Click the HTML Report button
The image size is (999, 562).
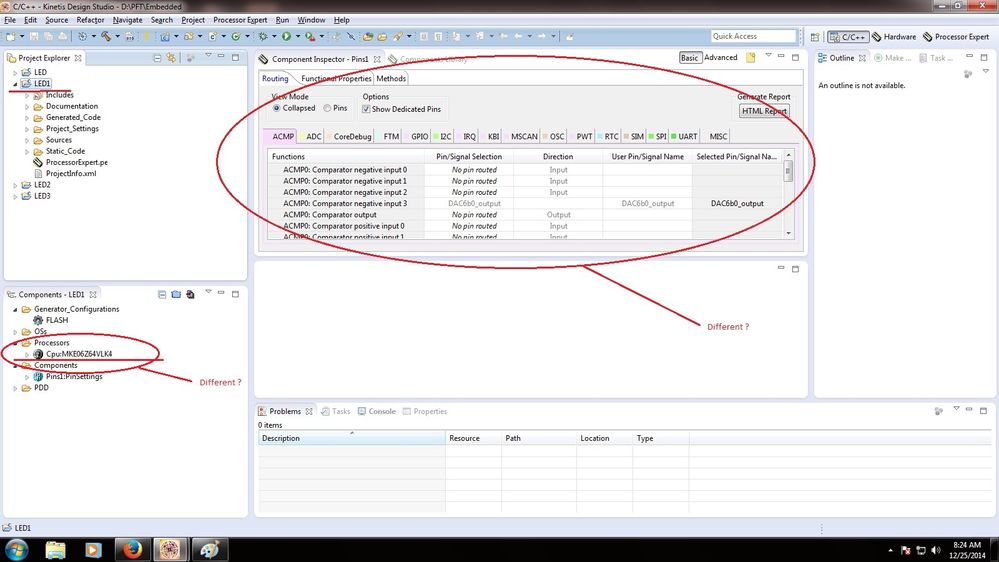pyautogui.click(x=764, y=111)
